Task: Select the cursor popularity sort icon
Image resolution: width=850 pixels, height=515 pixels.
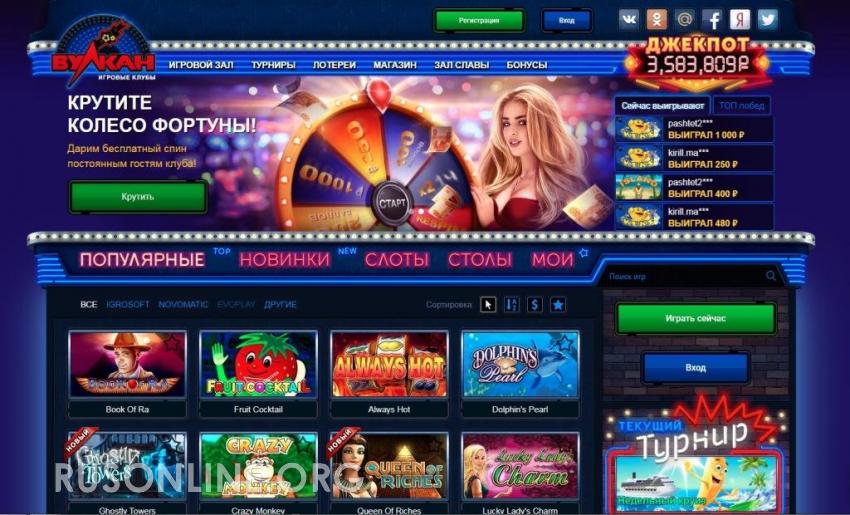Action: [x=488, y=305]
